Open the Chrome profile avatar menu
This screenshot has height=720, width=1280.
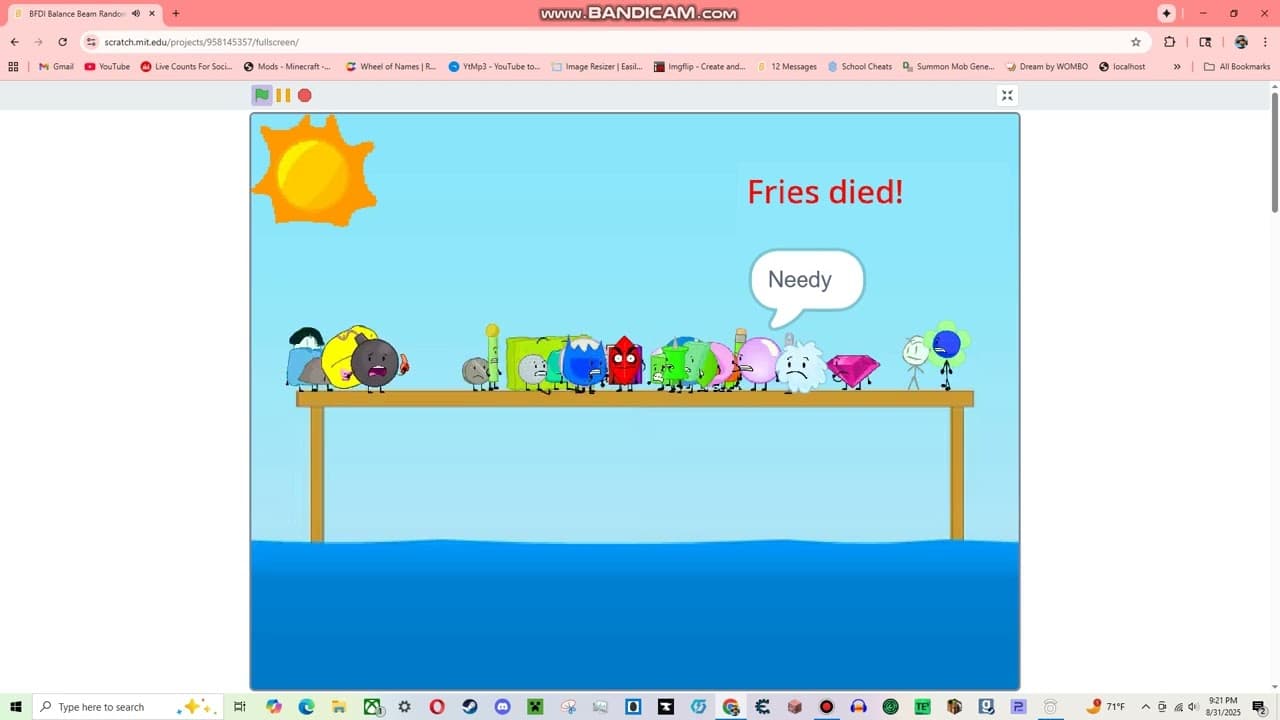[x=1241, y=42]
